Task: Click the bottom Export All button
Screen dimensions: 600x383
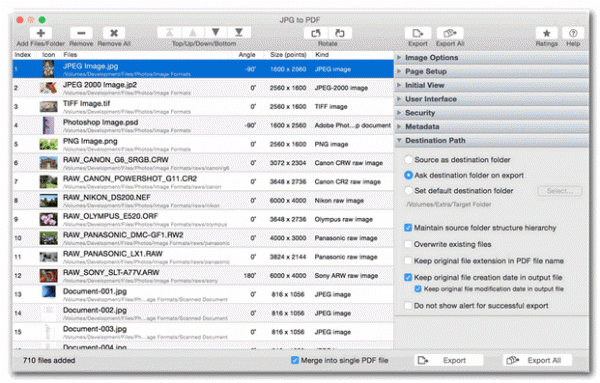Action: click(x=537, y=360)
